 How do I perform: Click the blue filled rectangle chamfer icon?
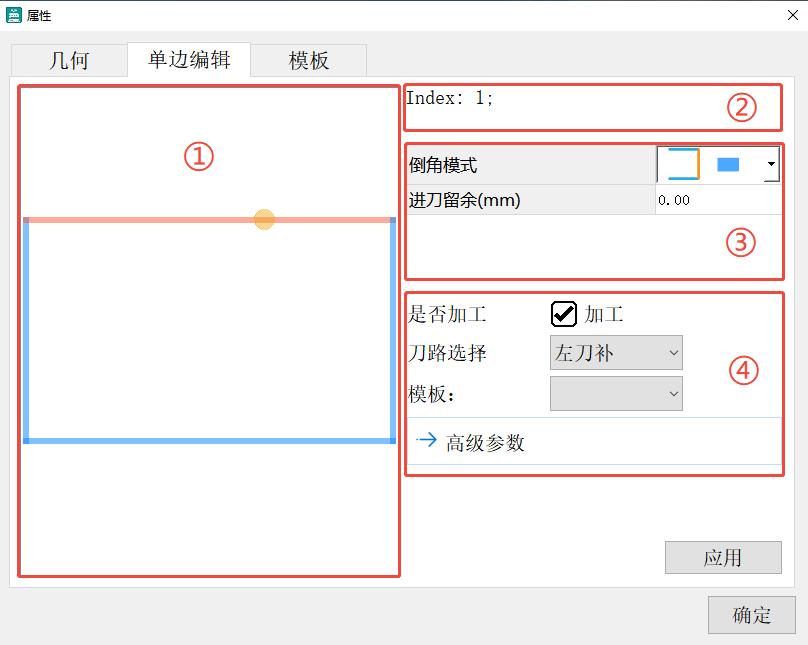tap(728, 165)
